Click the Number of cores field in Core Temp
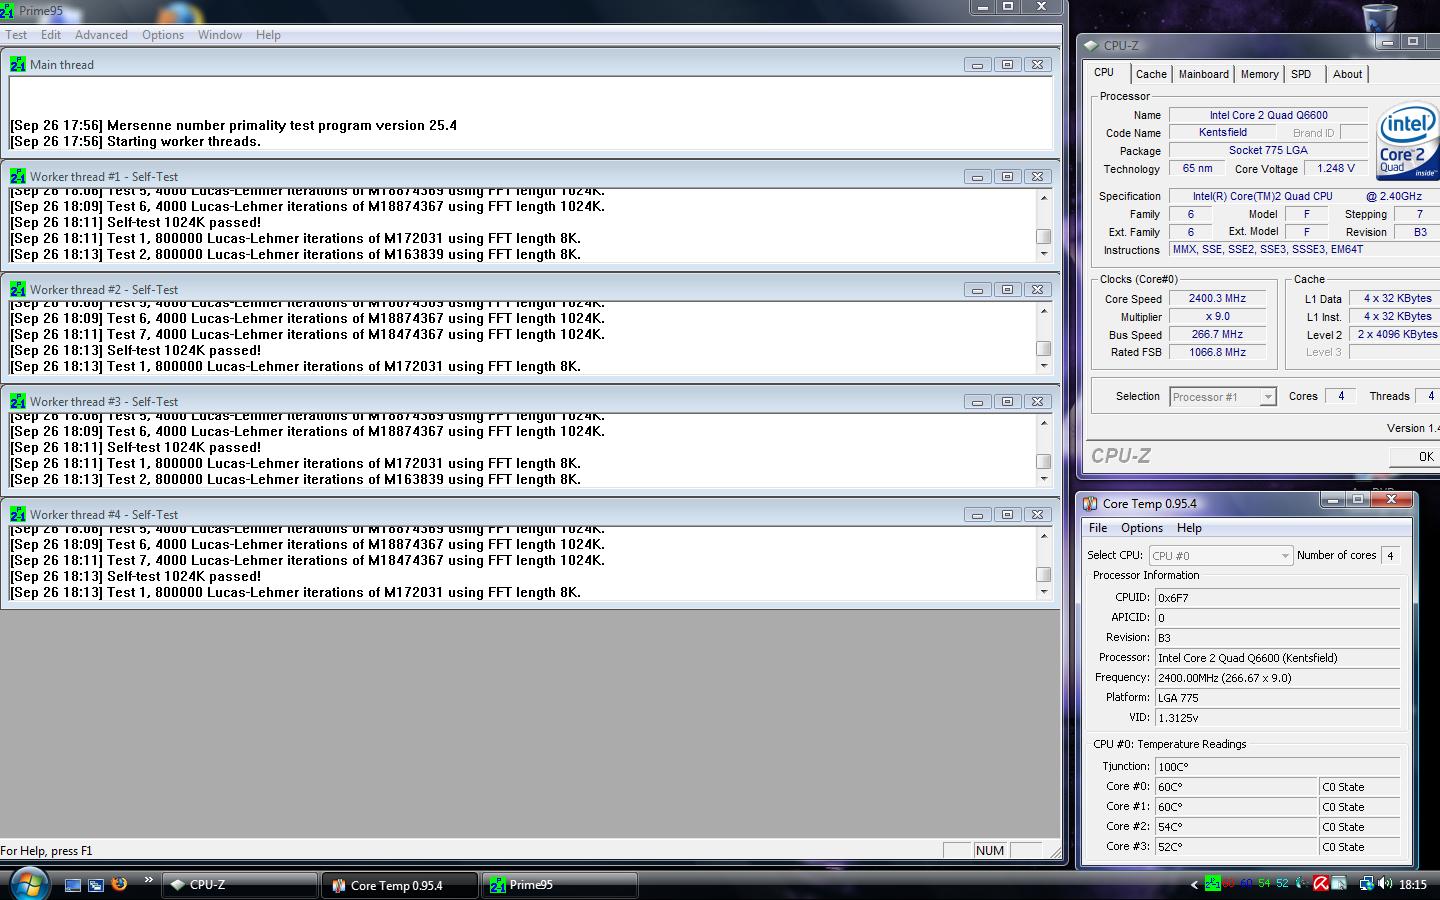1440x900 pixels. tap(1390, 555)
